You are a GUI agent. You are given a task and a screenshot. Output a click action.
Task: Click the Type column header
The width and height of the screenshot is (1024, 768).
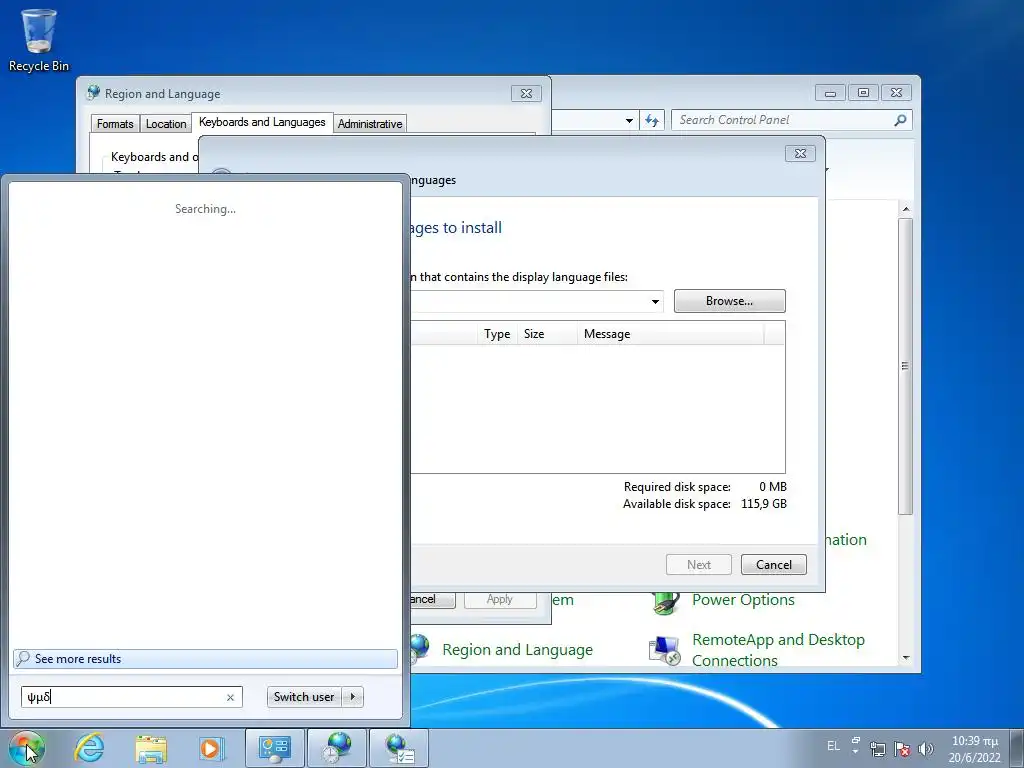click(497, 334)
